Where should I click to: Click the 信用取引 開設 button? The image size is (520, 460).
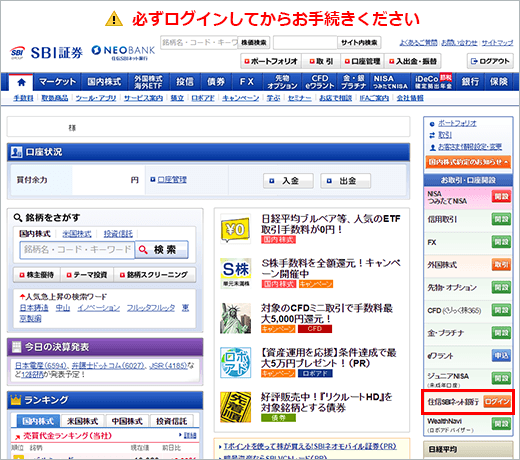pos(501,219)
